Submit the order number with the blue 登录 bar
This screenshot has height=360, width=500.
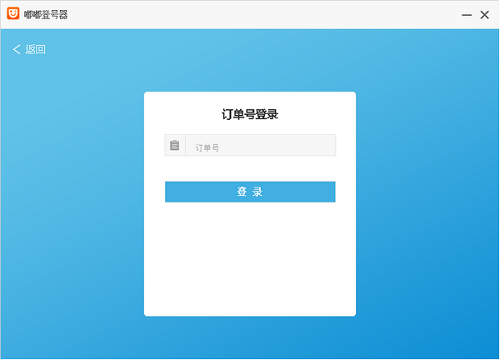250,192
